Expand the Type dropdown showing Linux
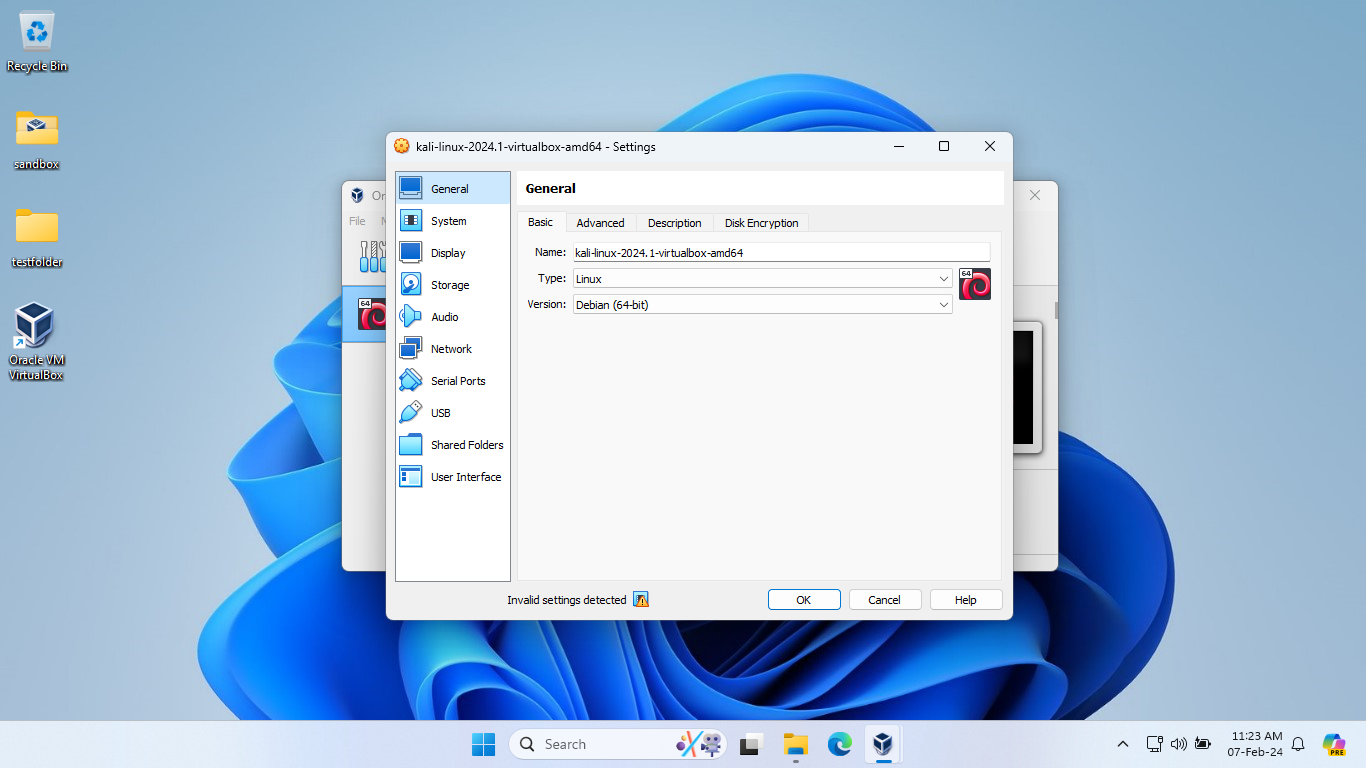Screen dimensions: 1366x768 click(762, 279)
